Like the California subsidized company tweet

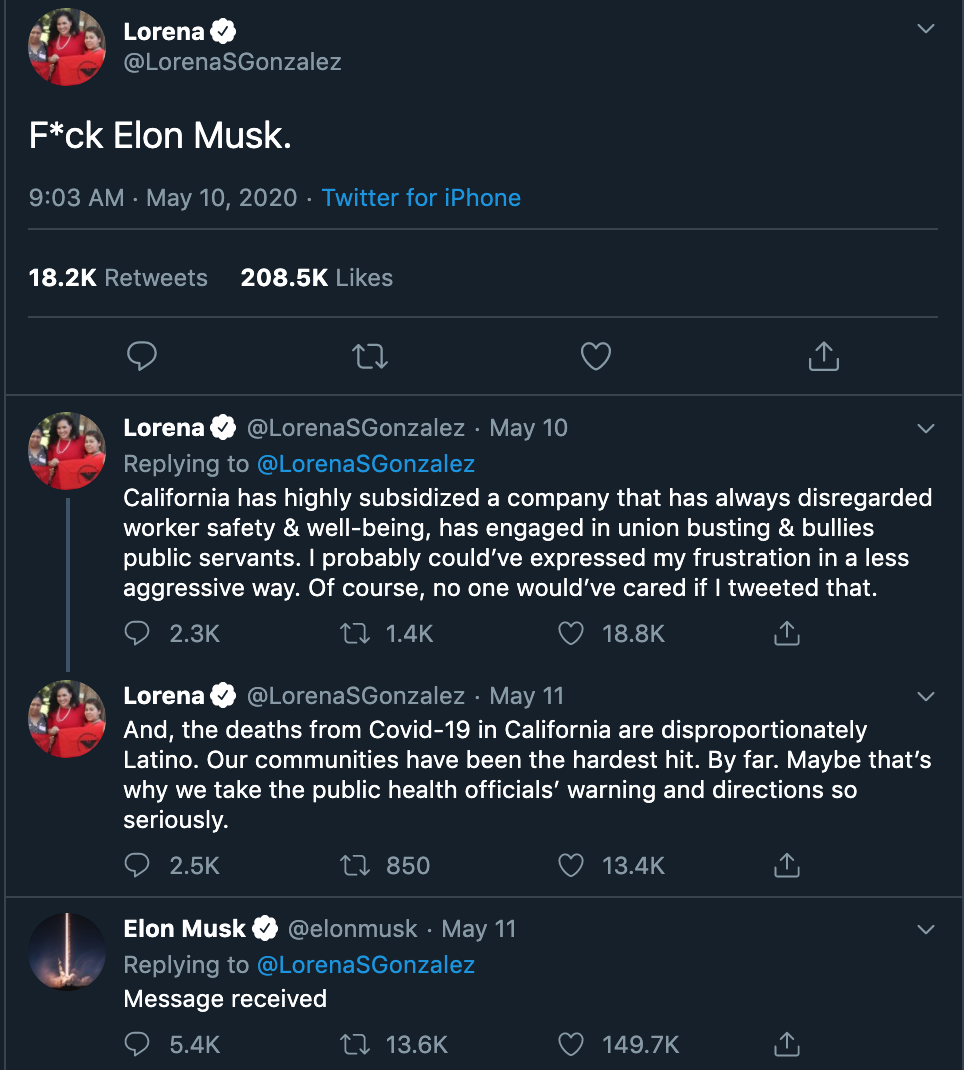tap(571, 633)
